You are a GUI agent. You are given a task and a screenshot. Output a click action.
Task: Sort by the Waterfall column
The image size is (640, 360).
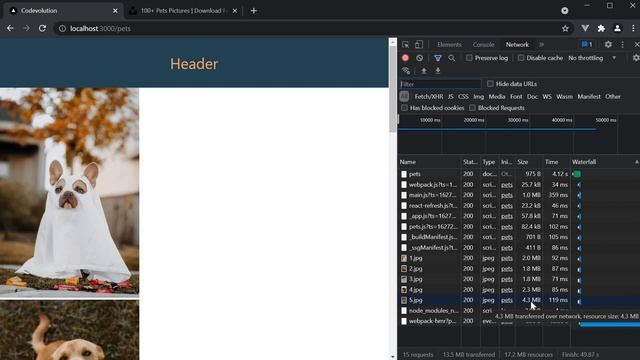pyautogui.click(x=605, y=162)
